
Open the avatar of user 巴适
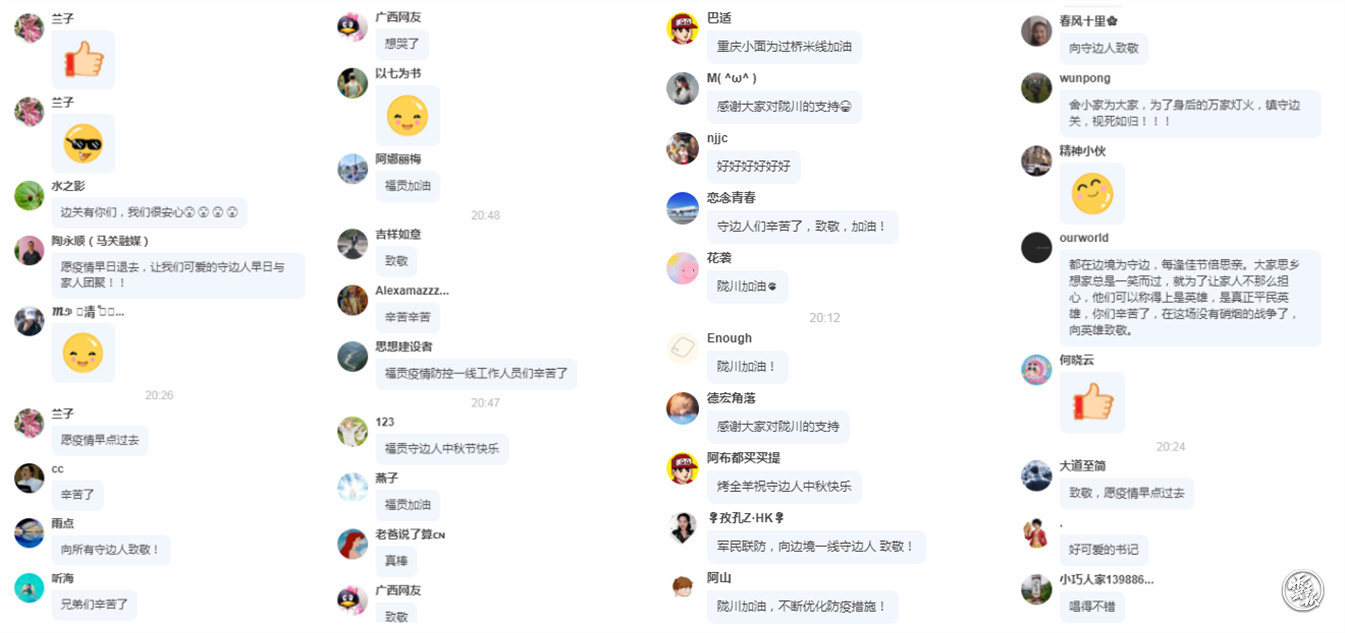pos(682,28)
